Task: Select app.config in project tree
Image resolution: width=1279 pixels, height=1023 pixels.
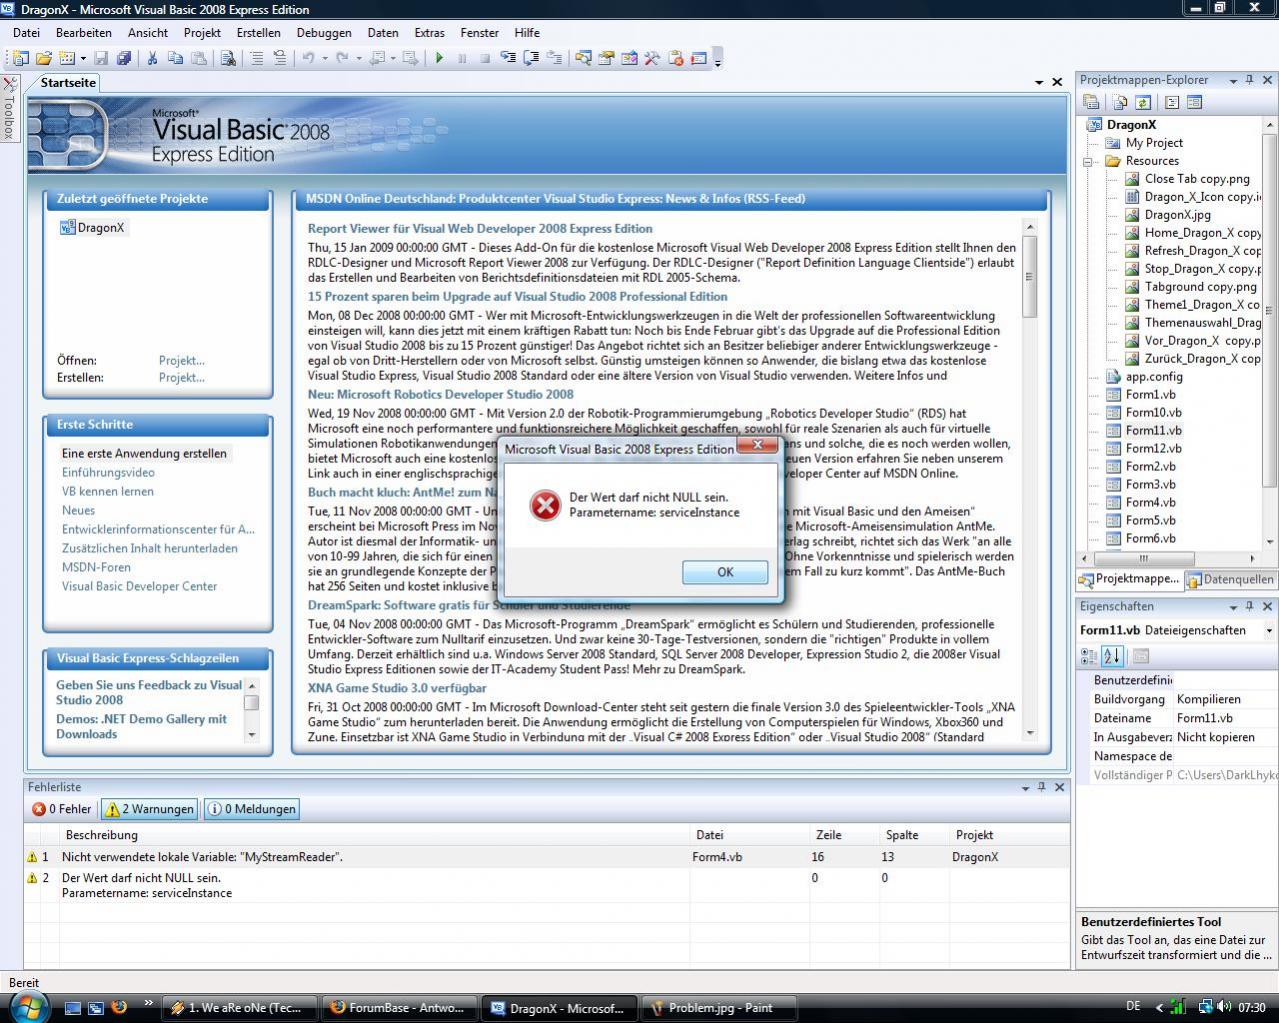Action: (x=1154, y=376)
